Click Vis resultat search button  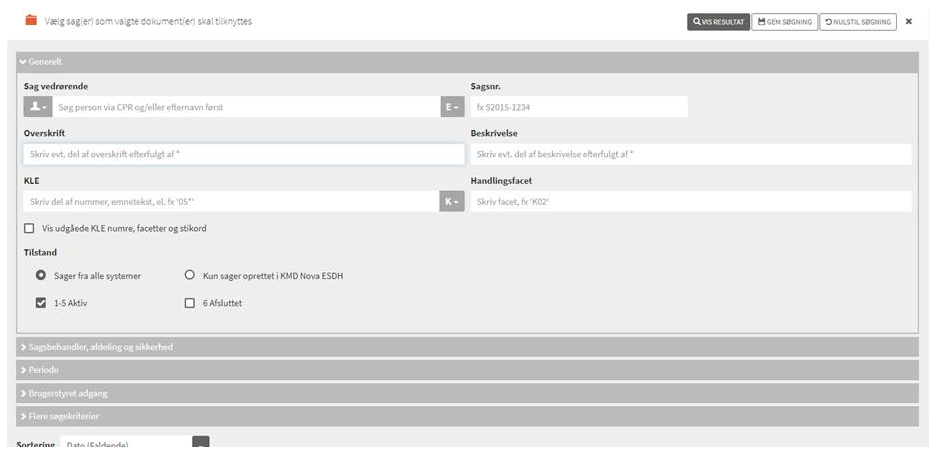coord(718,21)
